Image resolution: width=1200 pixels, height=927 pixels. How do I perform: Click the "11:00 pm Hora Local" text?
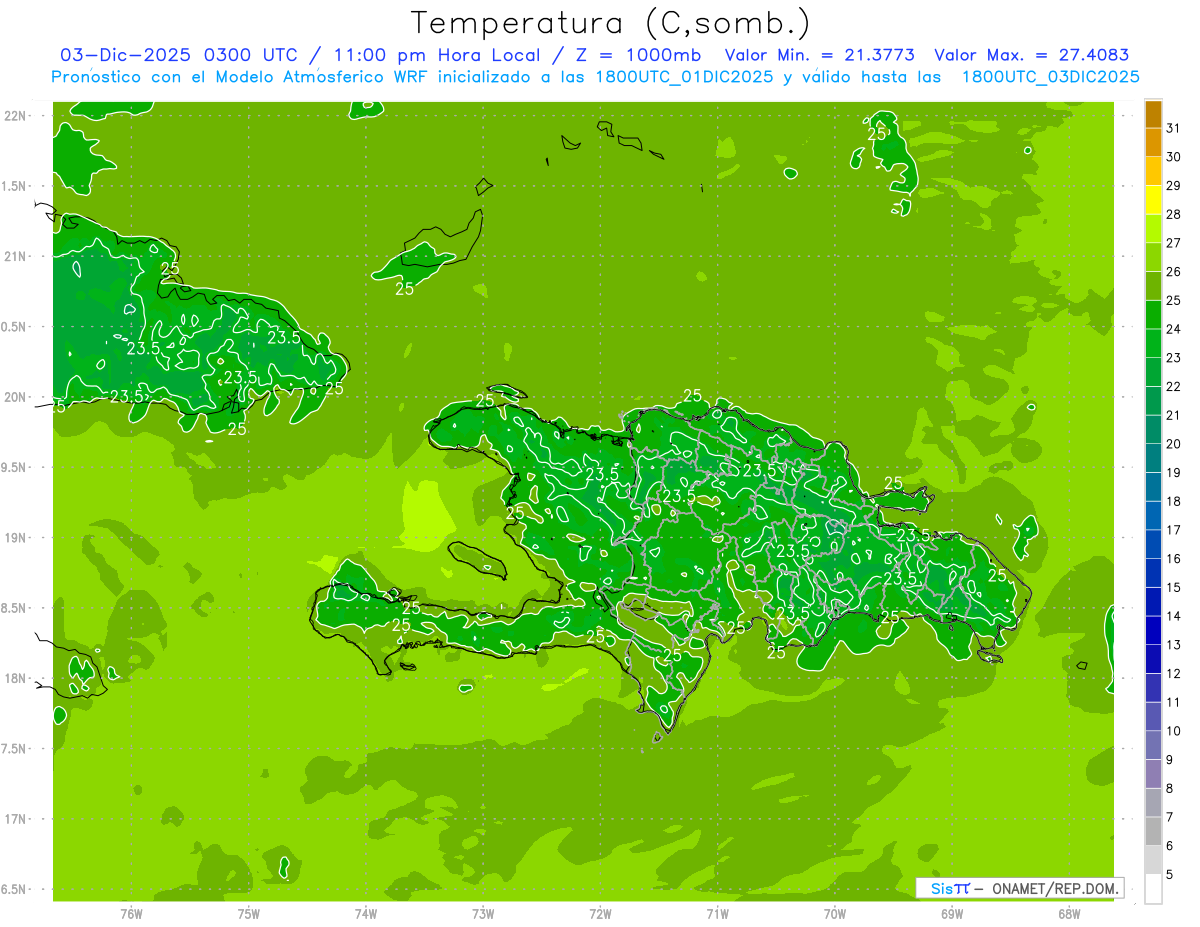[436, 55]
